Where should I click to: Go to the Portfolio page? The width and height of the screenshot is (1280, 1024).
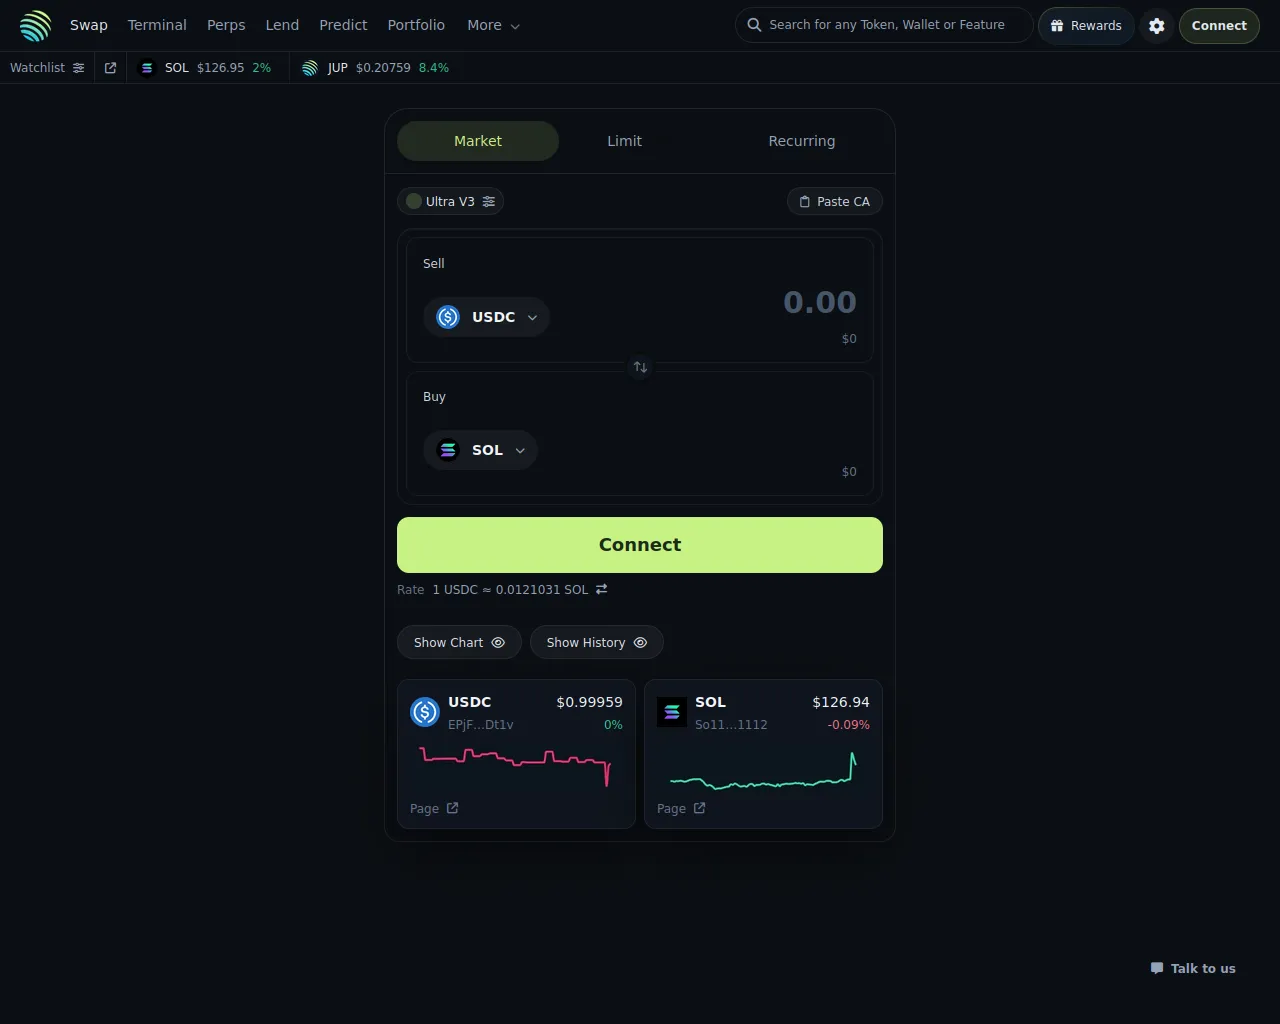click(416, 26)
